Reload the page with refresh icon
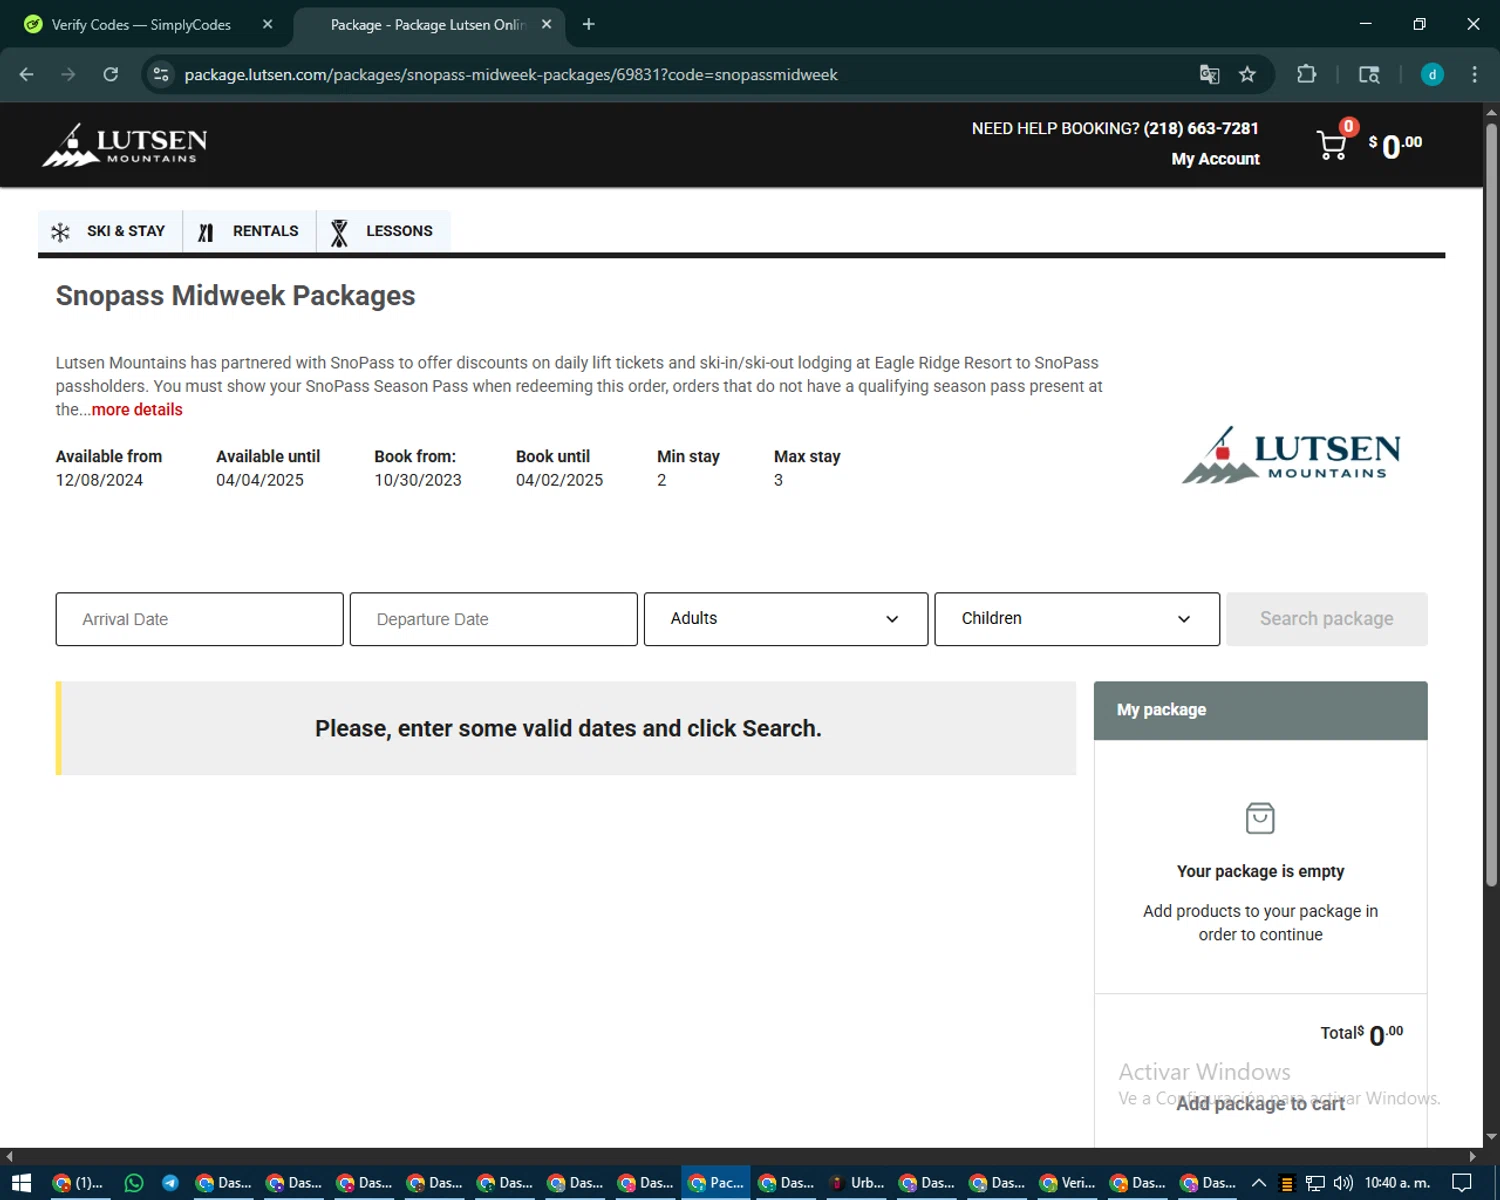This screenshot has height=1200, width=1500. click(x=111, y=74)
